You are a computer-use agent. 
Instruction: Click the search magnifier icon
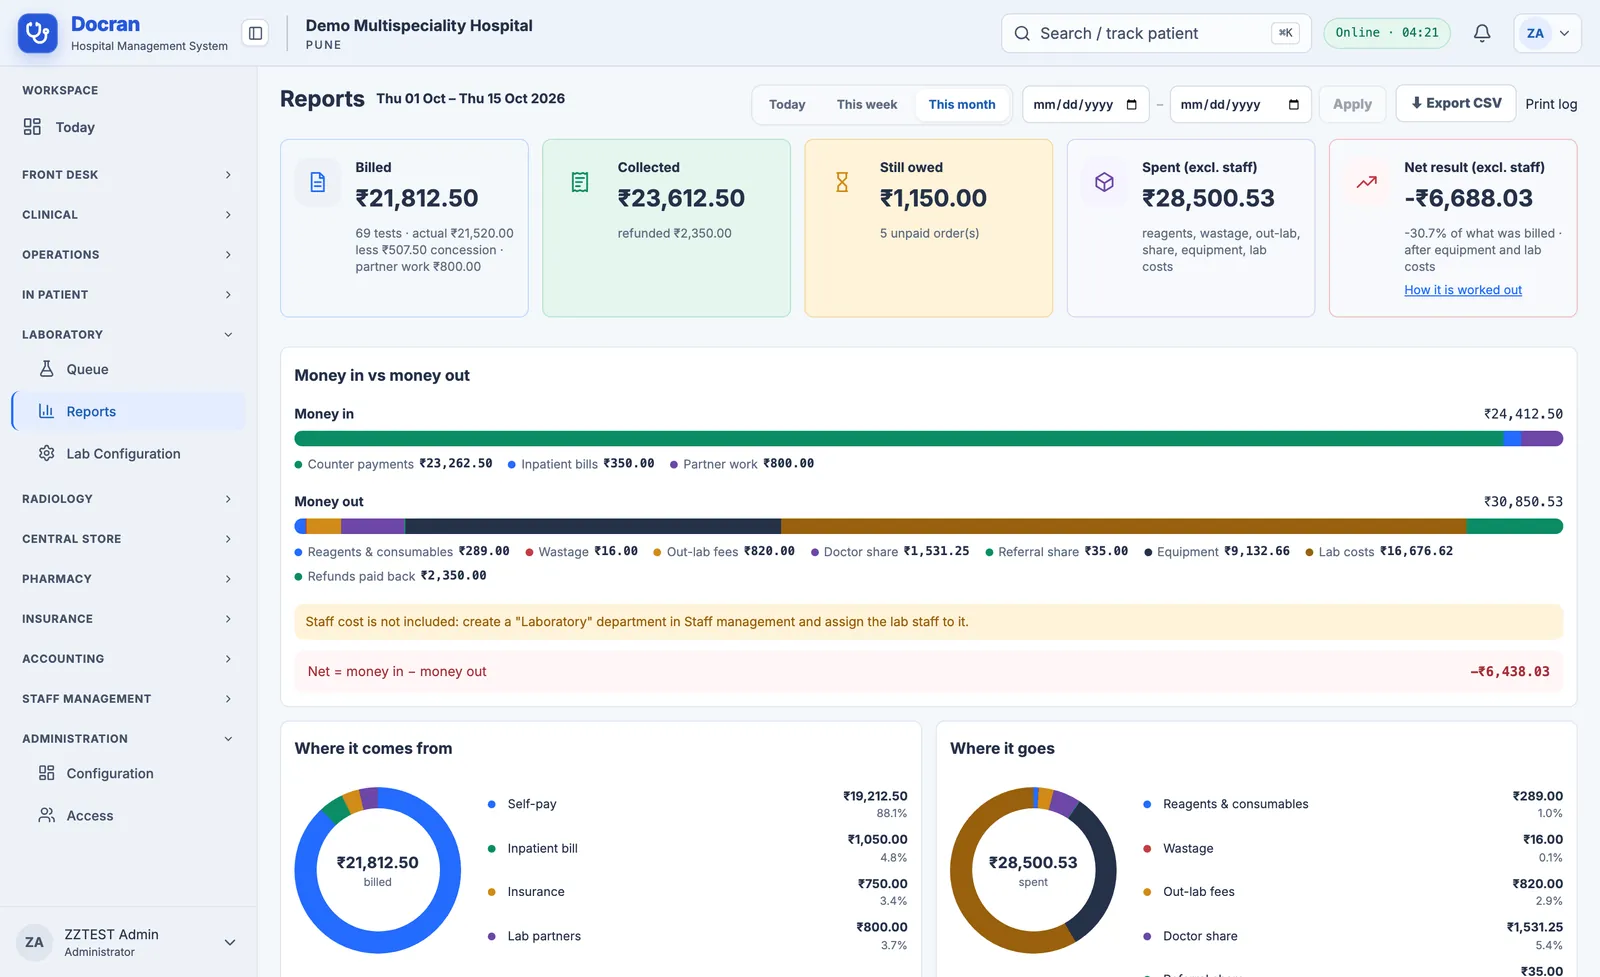(x=1022, y=33)
